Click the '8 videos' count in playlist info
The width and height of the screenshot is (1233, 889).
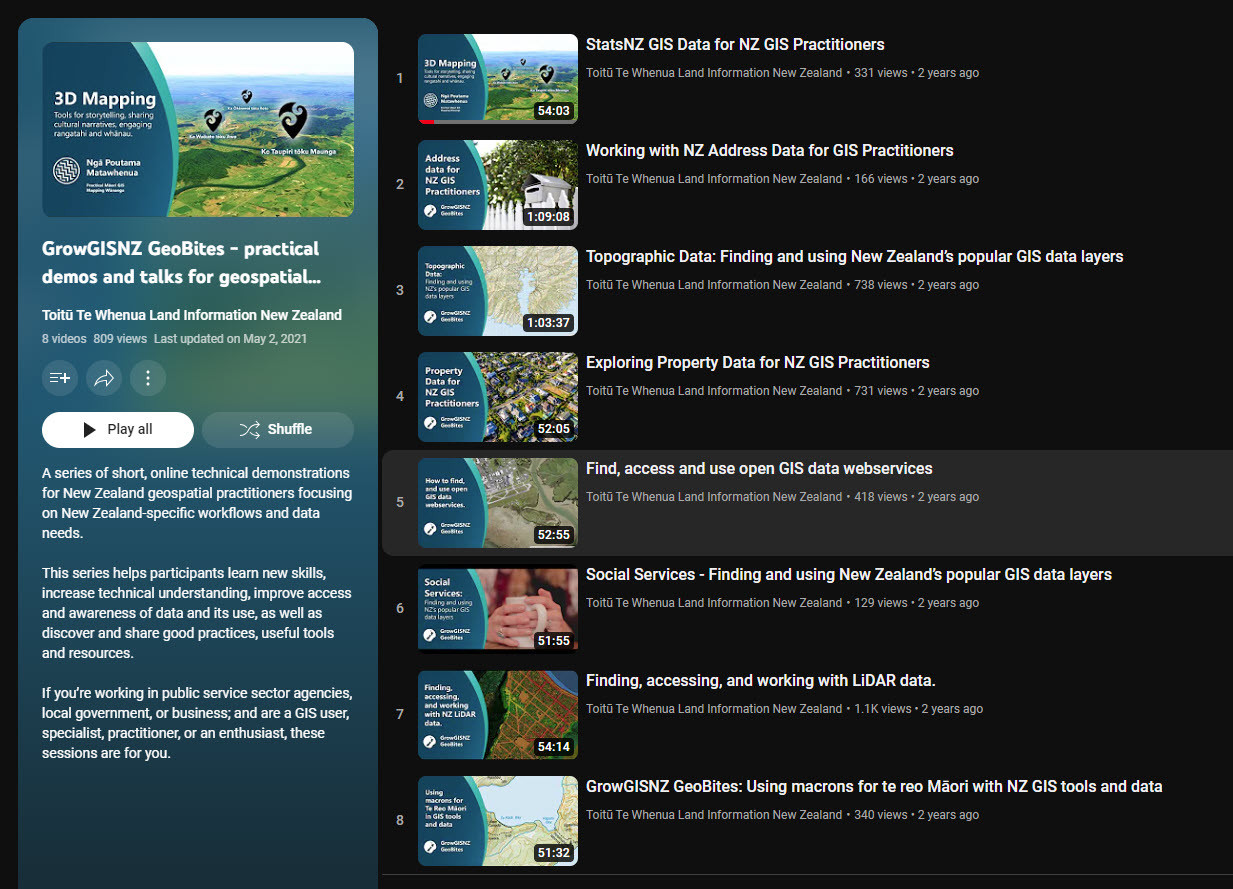pyautogui.click(x=64, y=339)
